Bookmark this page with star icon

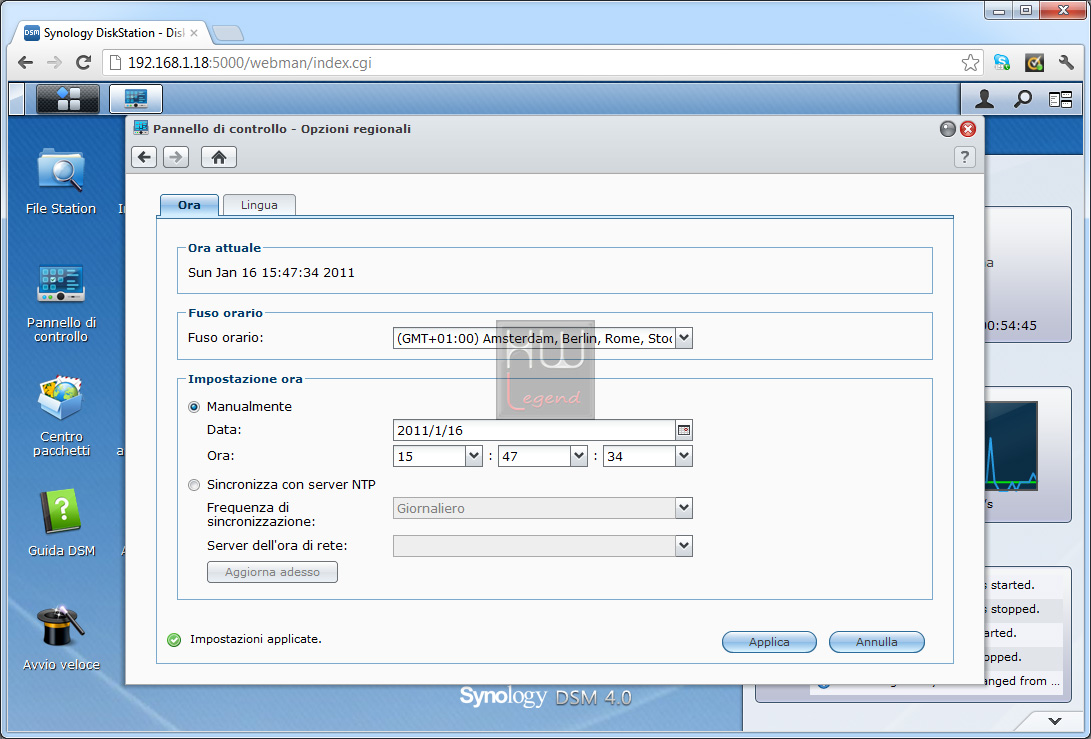click(970, 63)
